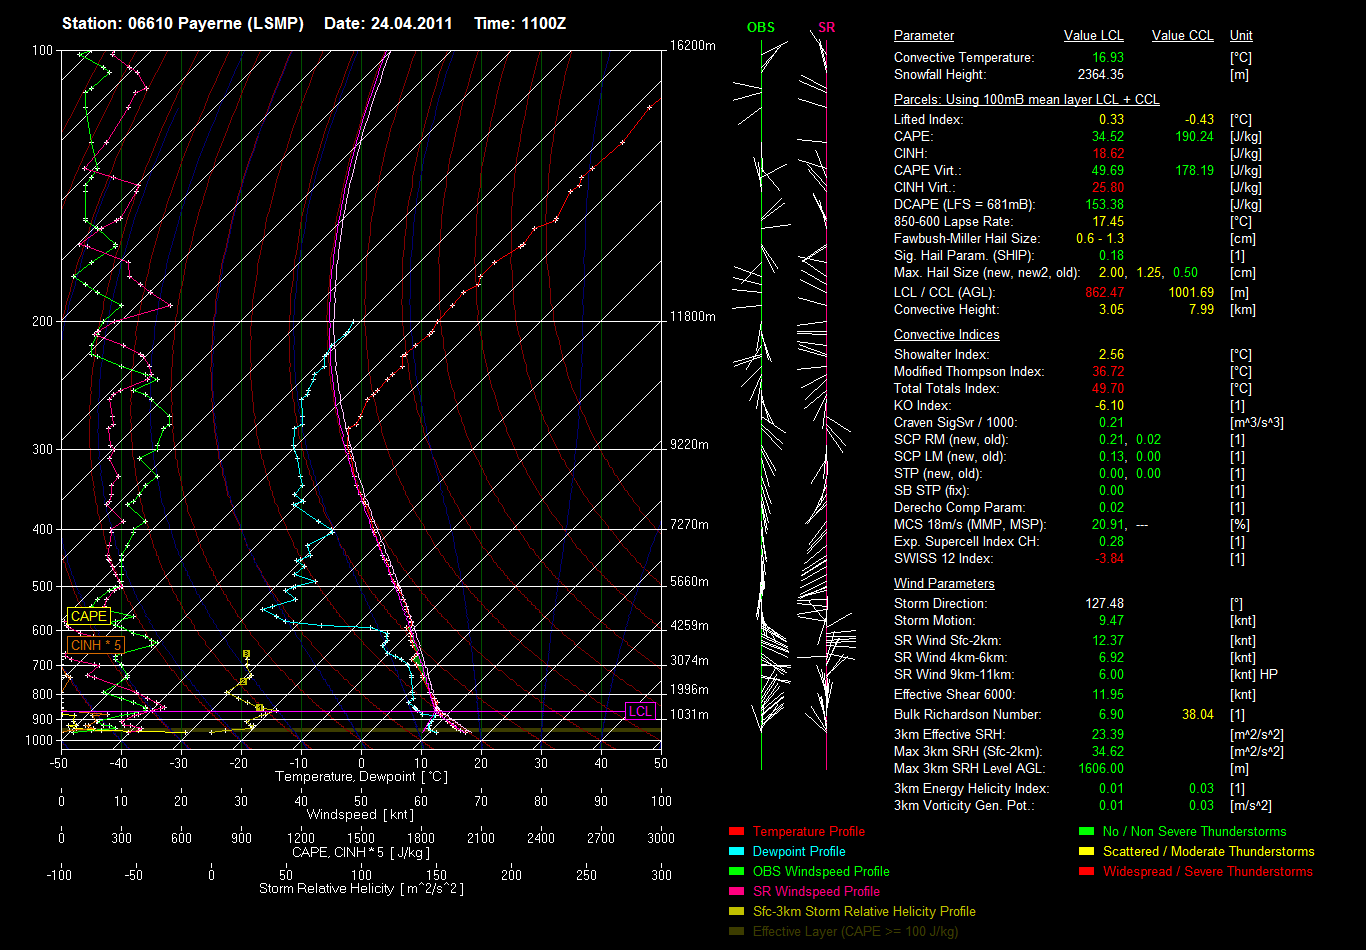Select the SR wind barb column header
This screenshot has width=1366, height=950.
click(826, 28)
